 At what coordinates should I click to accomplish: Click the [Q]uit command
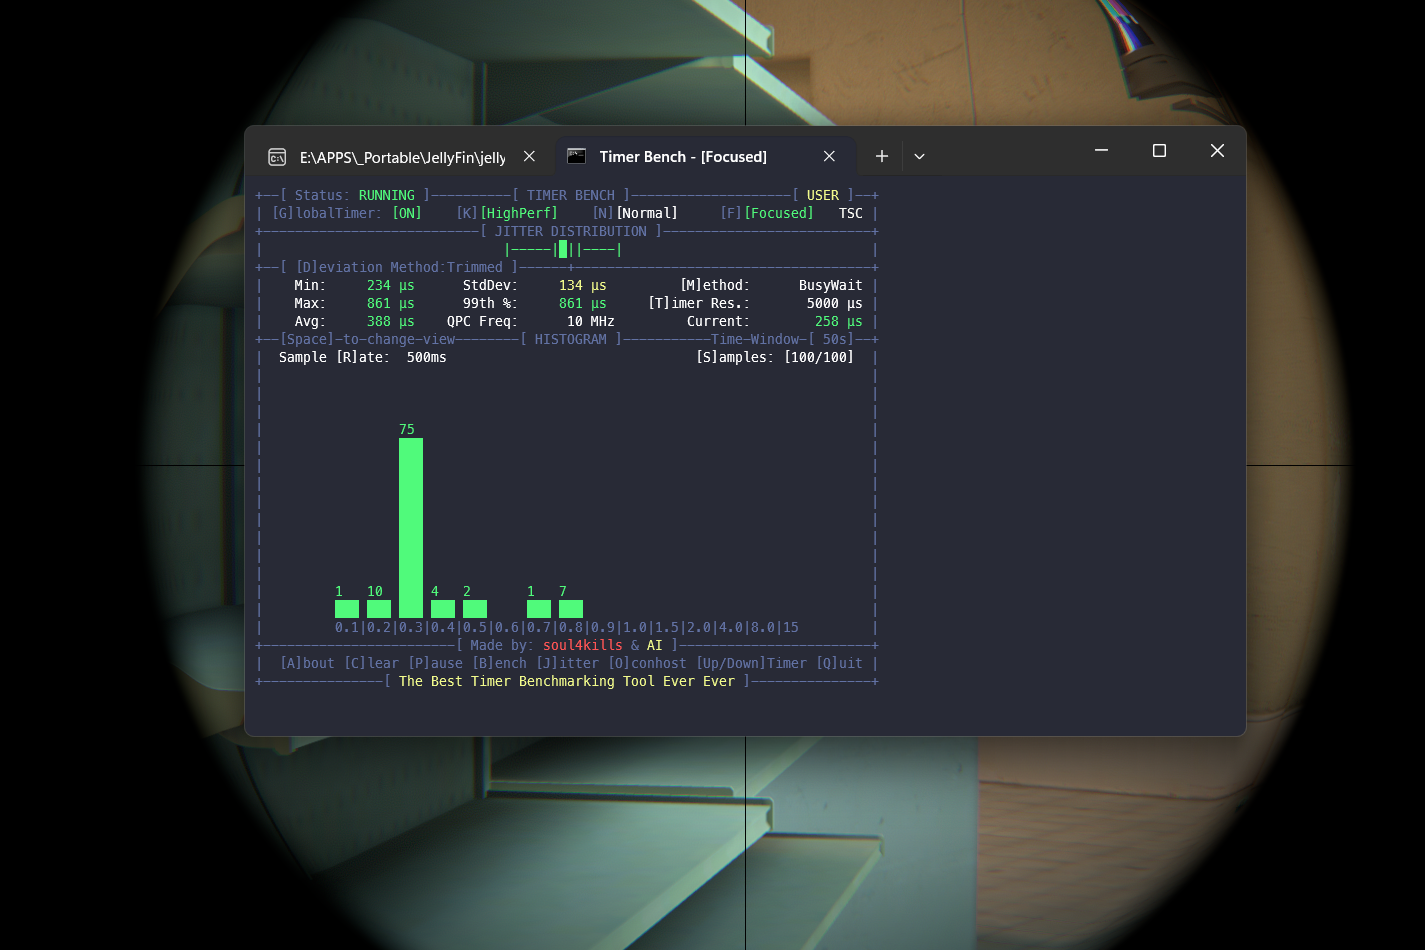coord(839,663)
